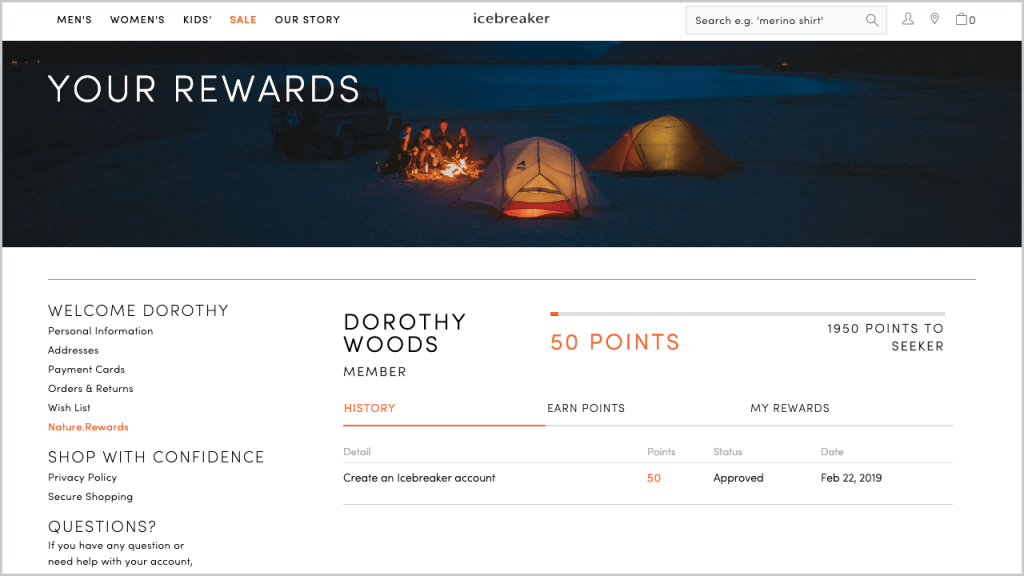Open Payment Cards link
Viewport: 1024px width, 576px height.
[x=86, y=370]
